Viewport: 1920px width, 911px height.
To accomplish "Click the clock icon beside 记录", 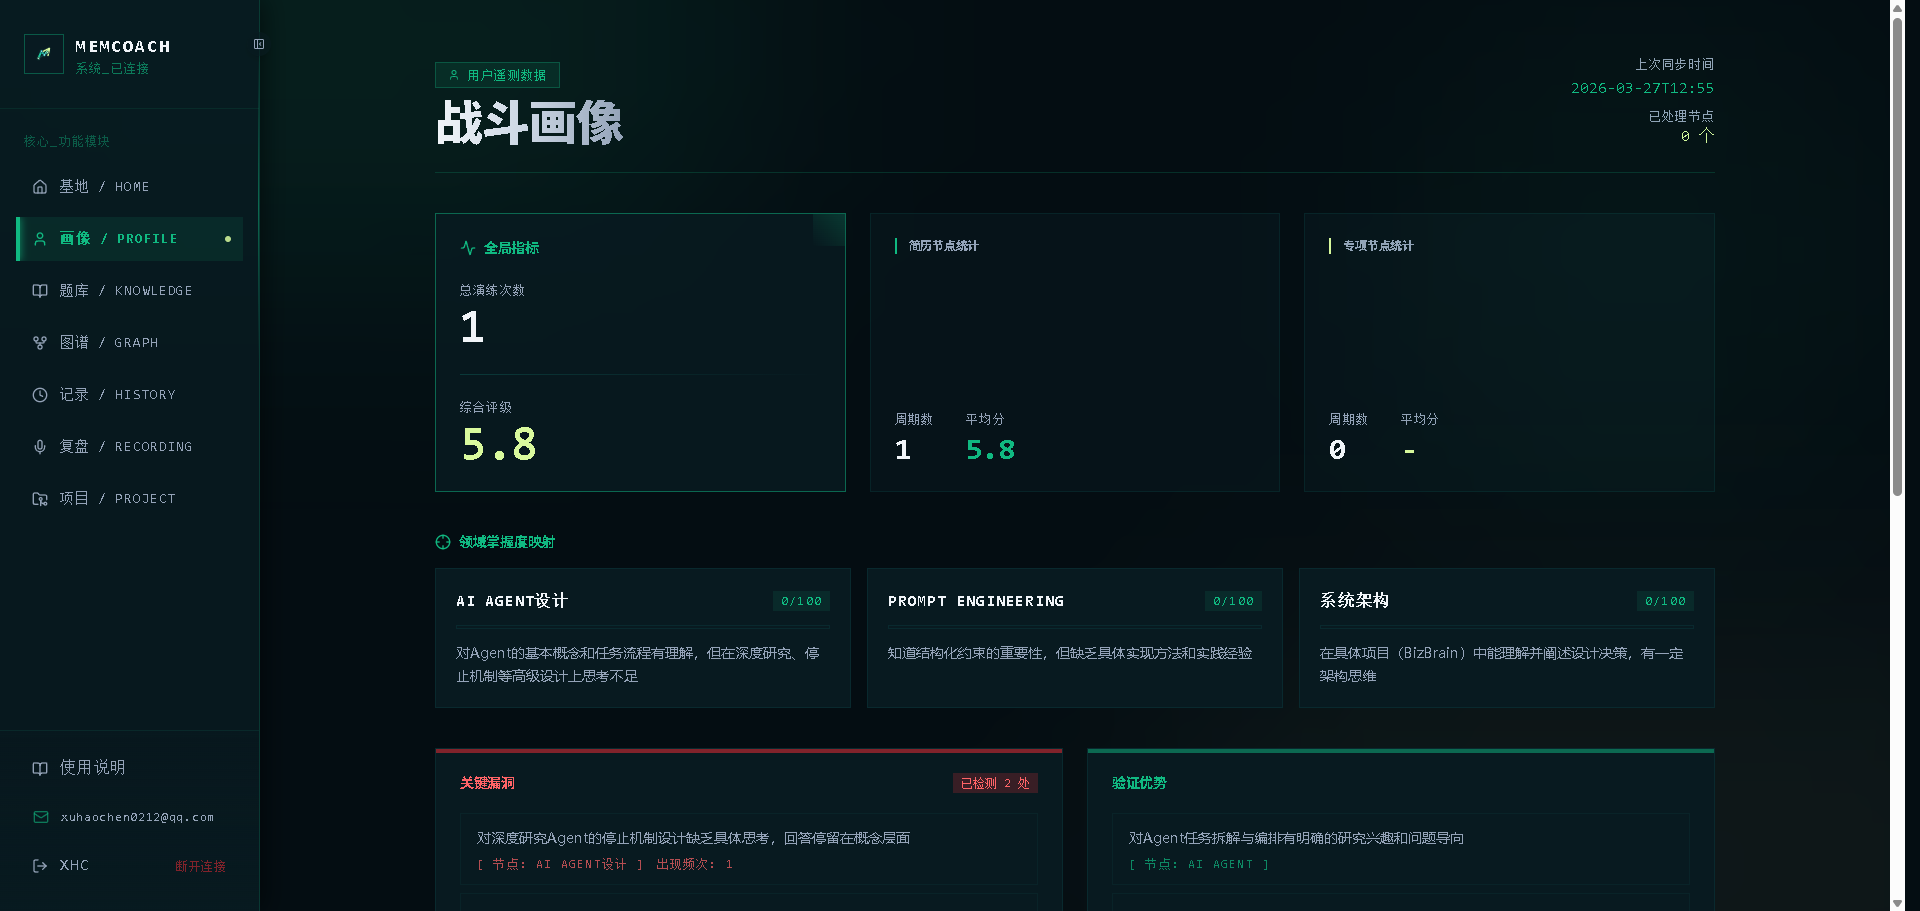I will [40, 395].
